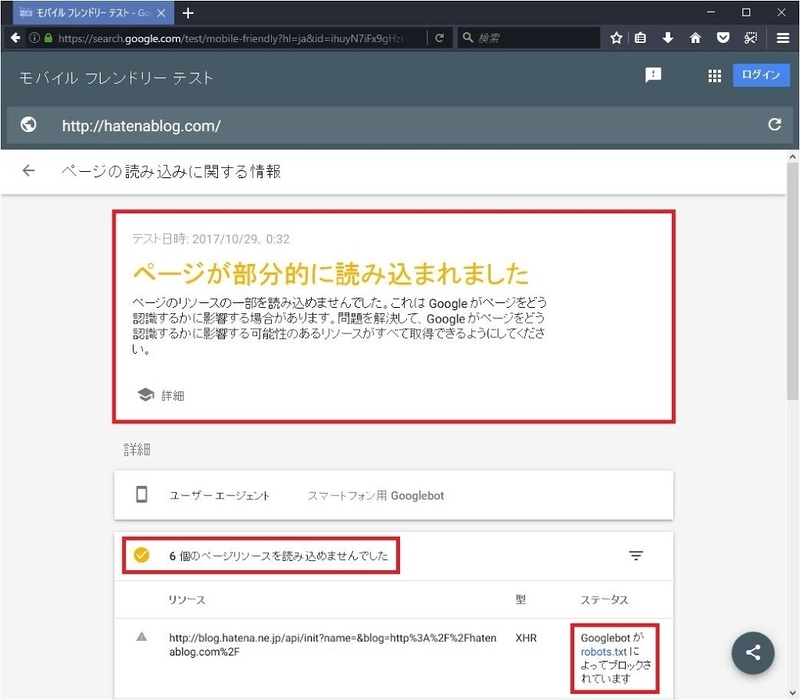Open a new tab with plus button
Image resolution: width=800 pixels, height=700 pixels.
coord(188,13)
